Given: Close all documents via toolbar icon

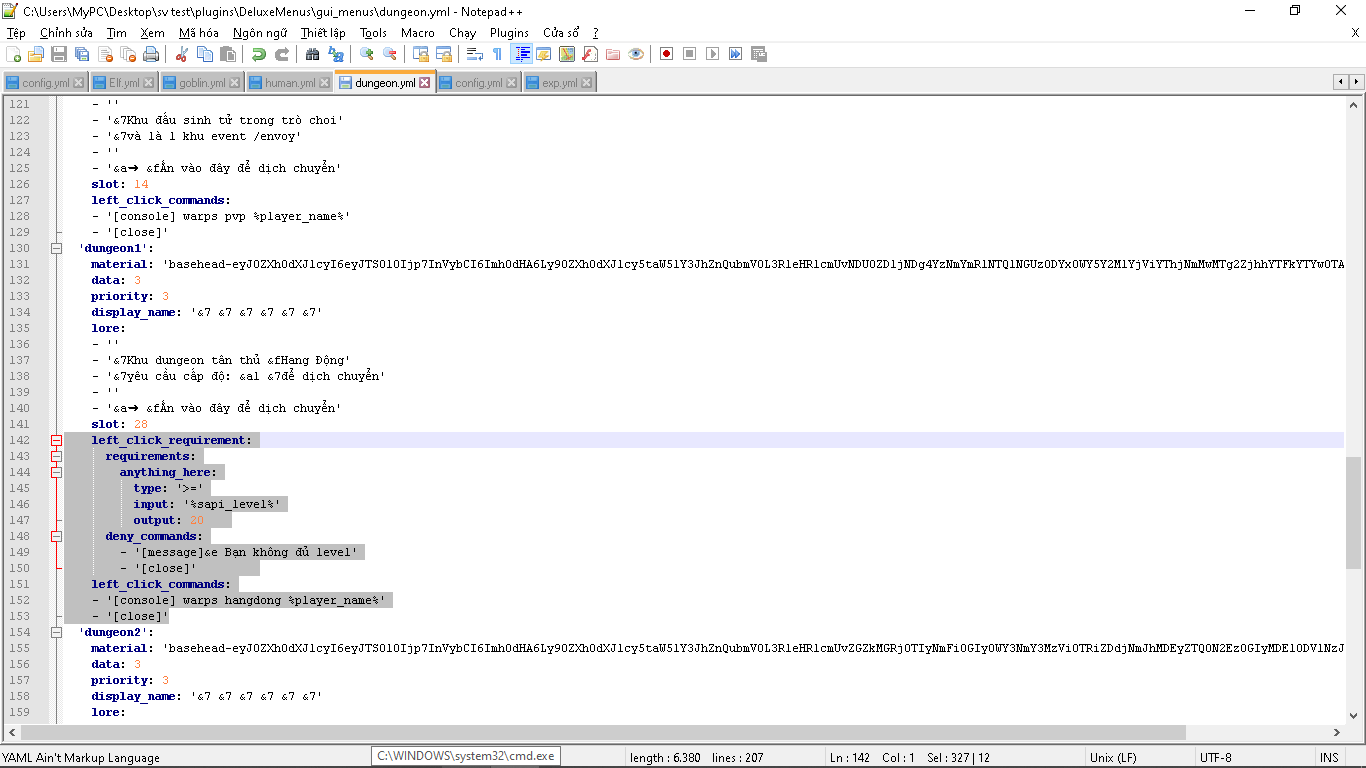Looking at the screenshot, I should [128, 54].
